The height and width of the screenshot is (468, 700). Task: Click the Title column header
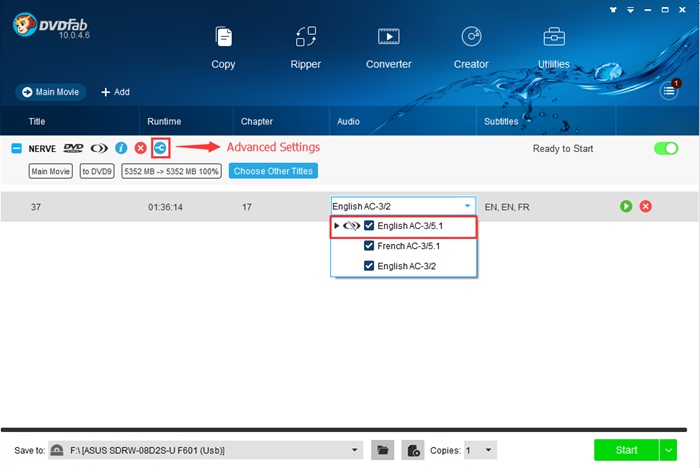coord(37,121)
